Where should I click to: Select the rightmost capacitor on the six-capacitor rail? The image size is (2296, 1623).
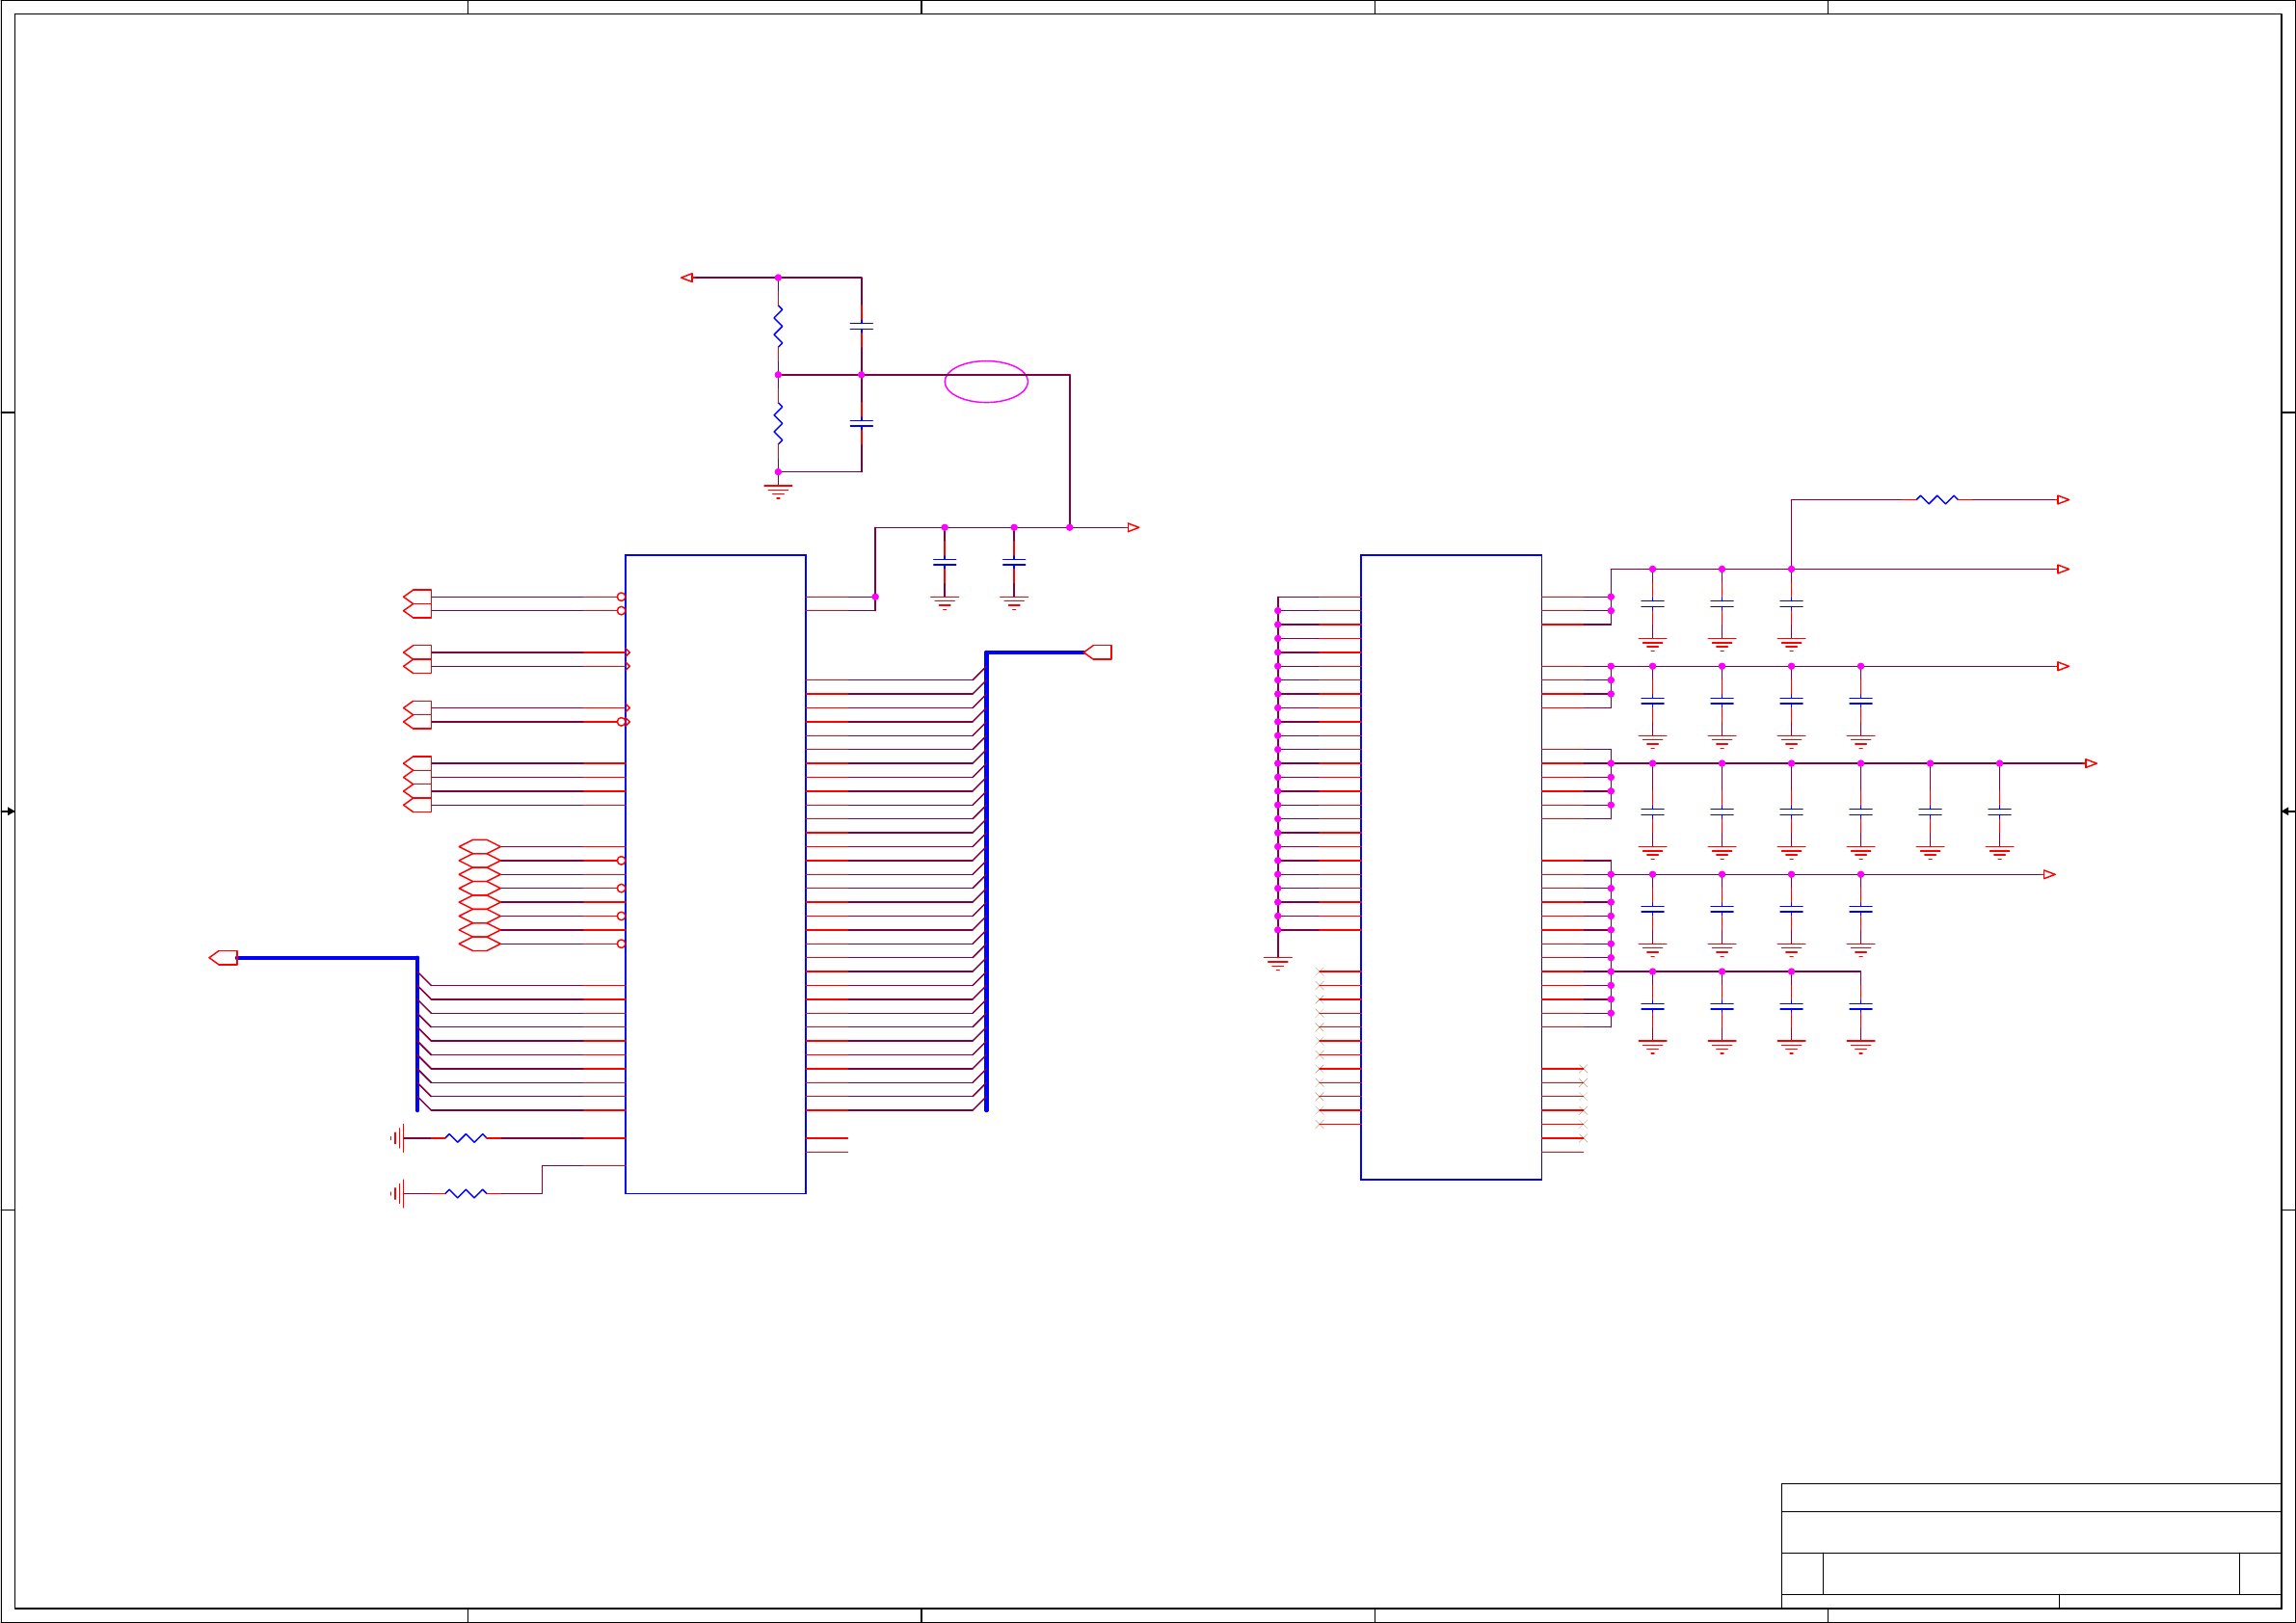1999,812
